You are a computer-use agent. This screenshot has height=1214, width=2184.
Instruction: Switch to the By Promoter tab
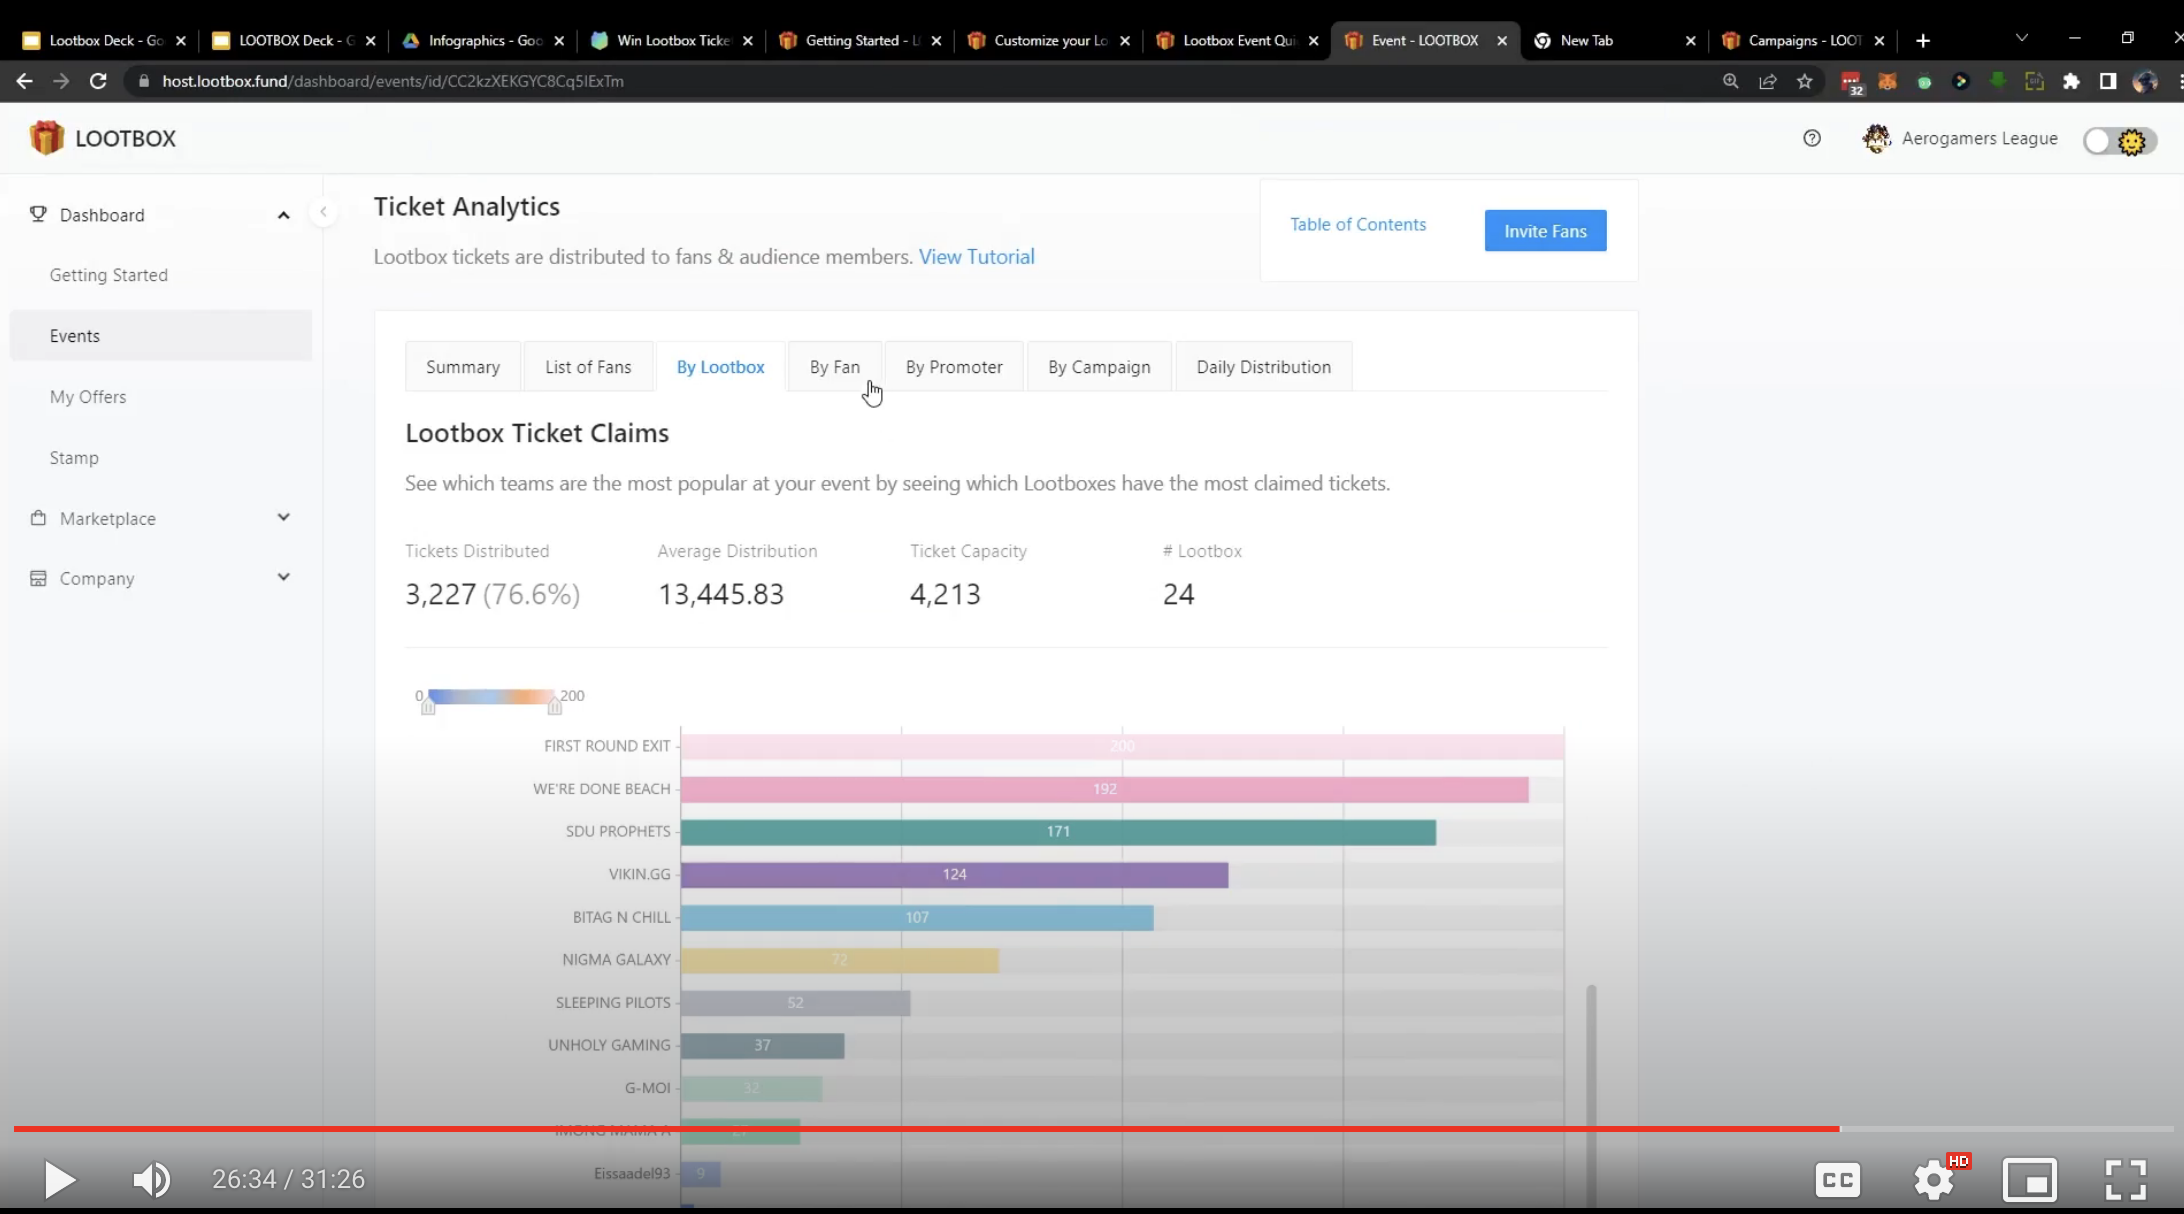pyautogui.click(x=953, y=367)
